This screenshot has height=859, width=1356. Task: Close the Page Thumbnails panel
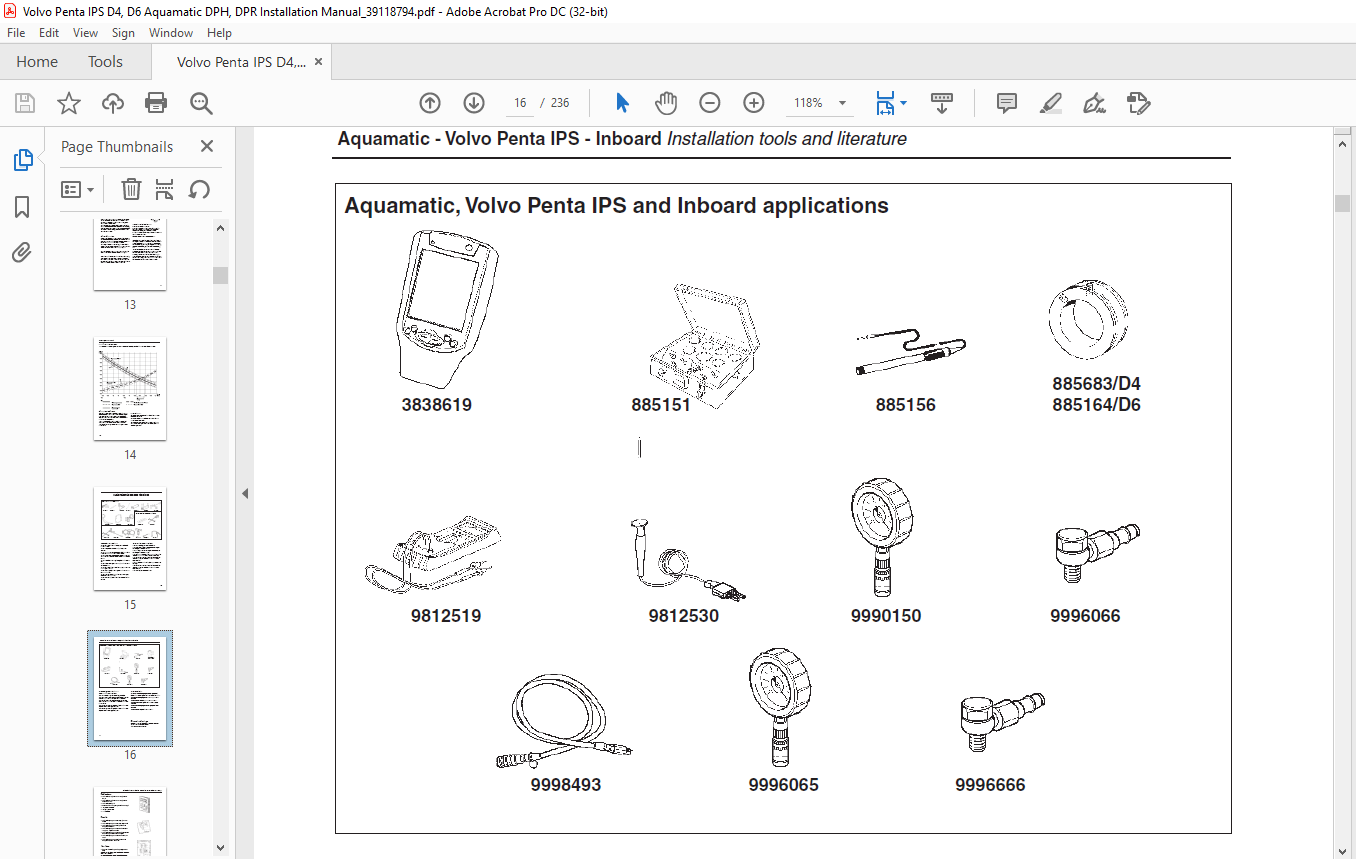point(207,146)
